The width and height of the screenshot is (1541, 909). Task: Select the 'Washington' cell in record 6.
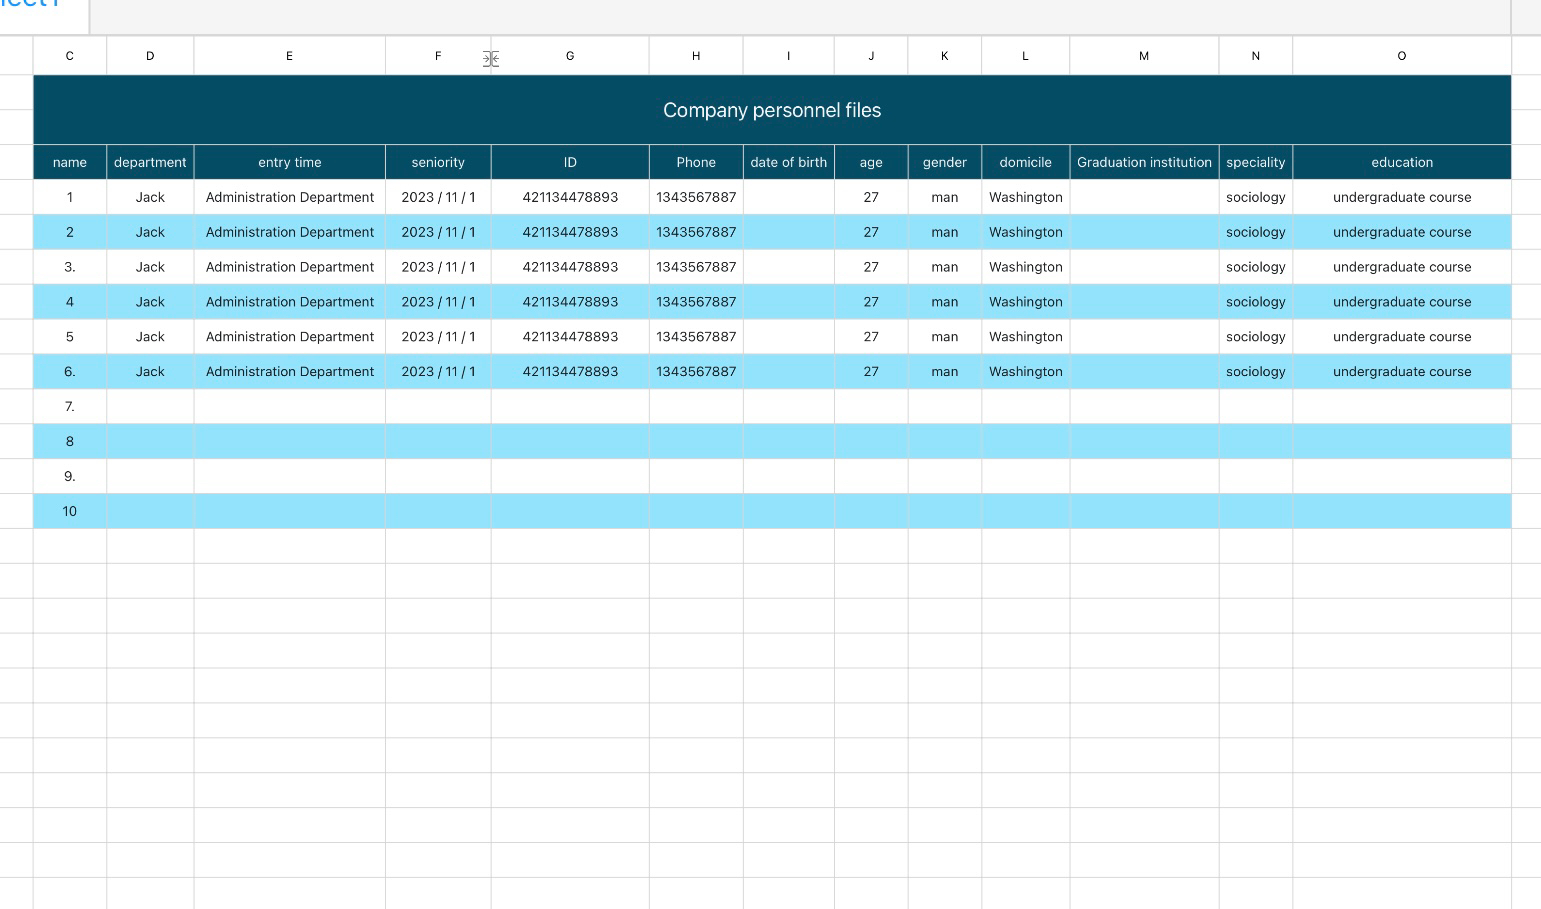coord(1025,372)
